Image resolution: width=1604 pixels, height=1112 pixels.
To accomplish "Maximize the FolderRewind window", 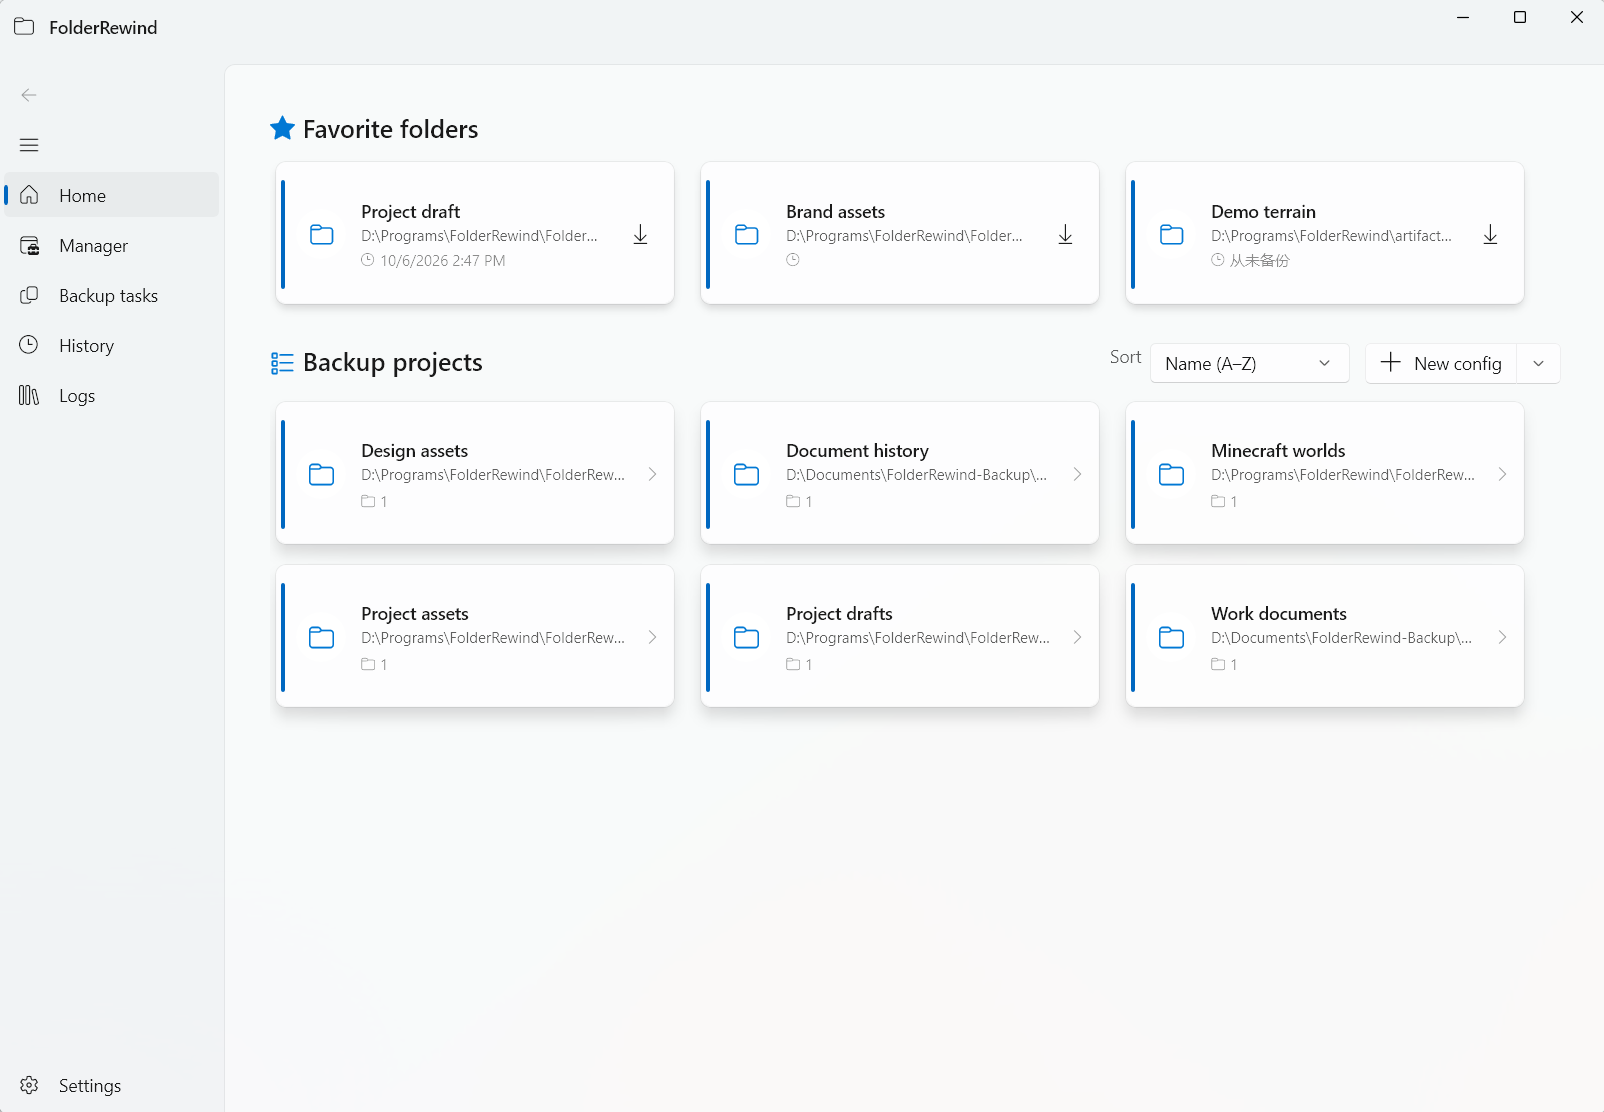I will tap(1520, 17).
